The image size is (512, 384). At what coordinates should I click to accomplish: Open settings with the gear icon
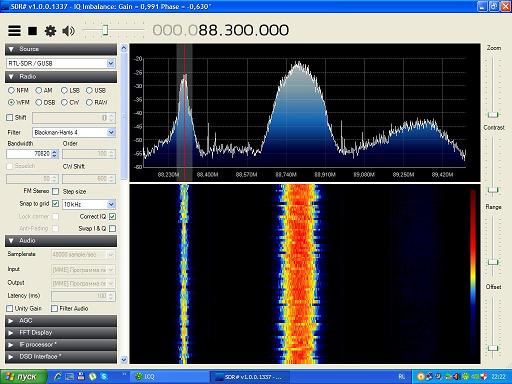[x=50, y=31]
